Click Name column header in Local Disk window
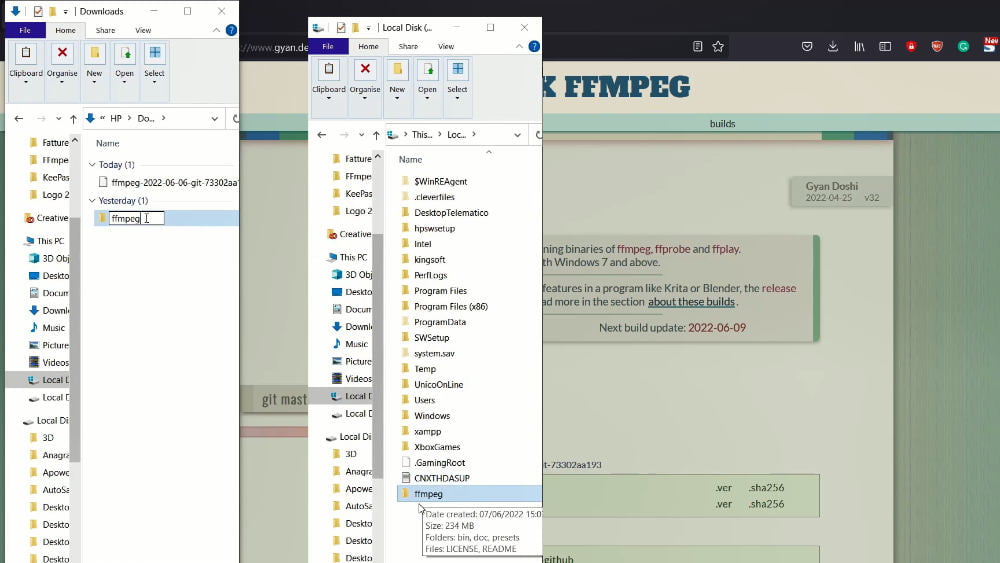Viewport: 1000px width, 563px height. (x=410, y=159)
